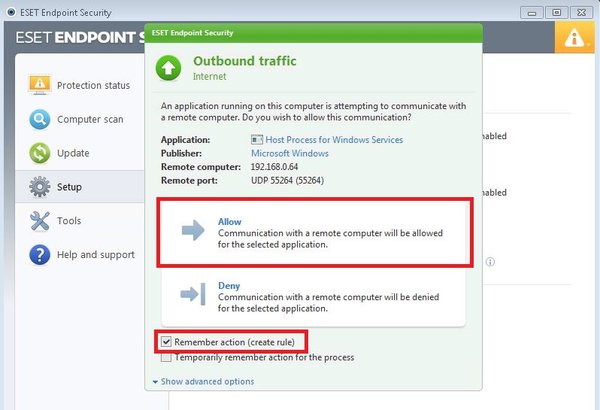Click remote computer address 192.168.0.64

click(x=274, y=167)
